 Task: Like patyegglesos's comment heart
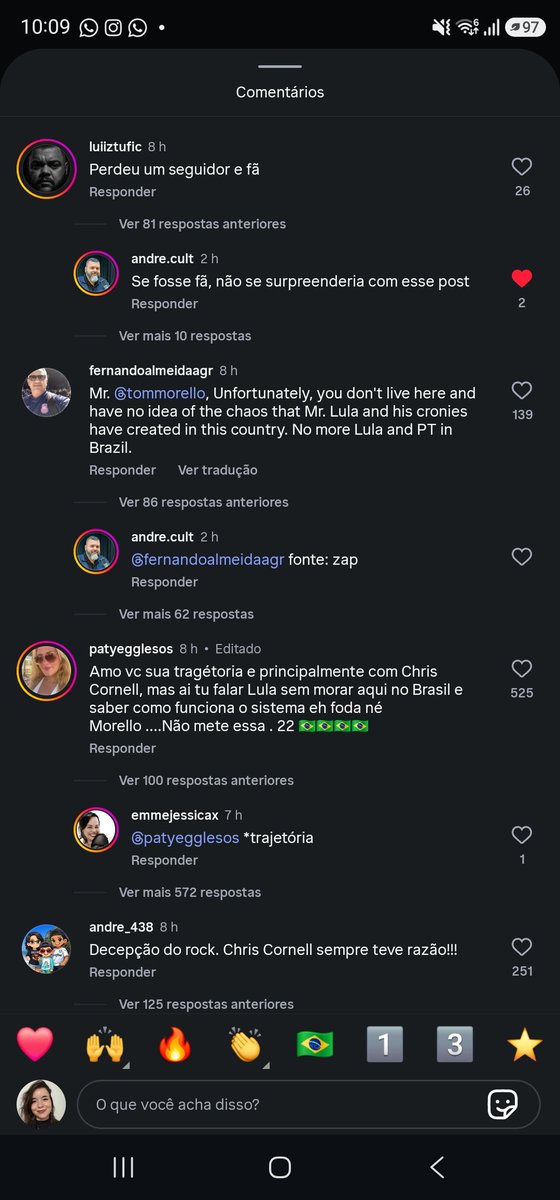pos(521,669)
